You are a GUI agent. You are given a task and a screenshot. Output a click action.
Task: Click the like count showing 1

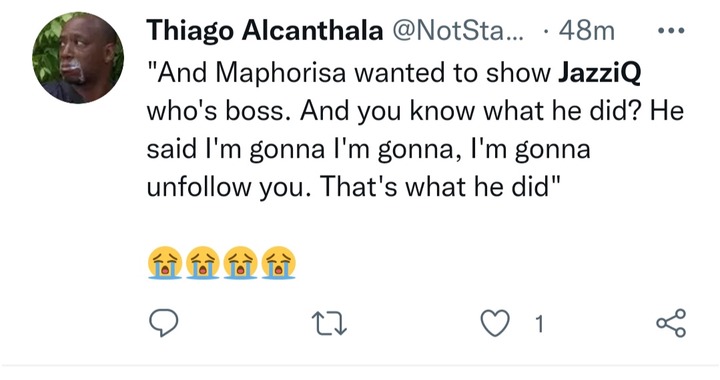coord(540,324)
